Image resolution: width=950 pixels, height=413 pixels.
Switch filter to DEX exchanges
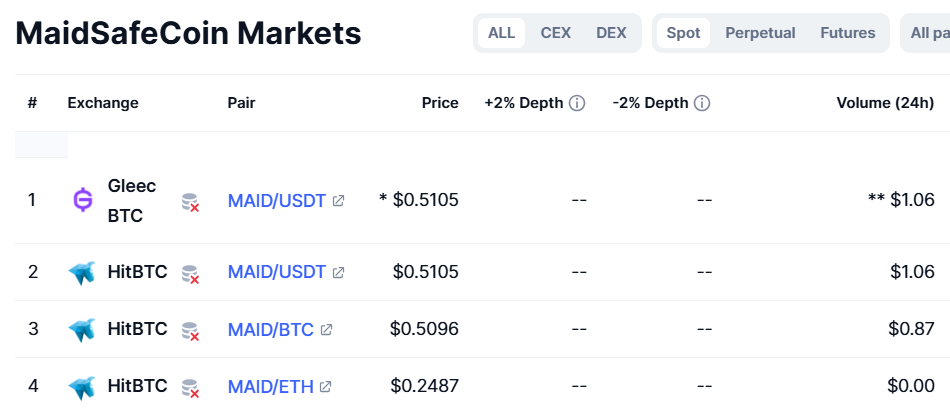tap(611, 33)
